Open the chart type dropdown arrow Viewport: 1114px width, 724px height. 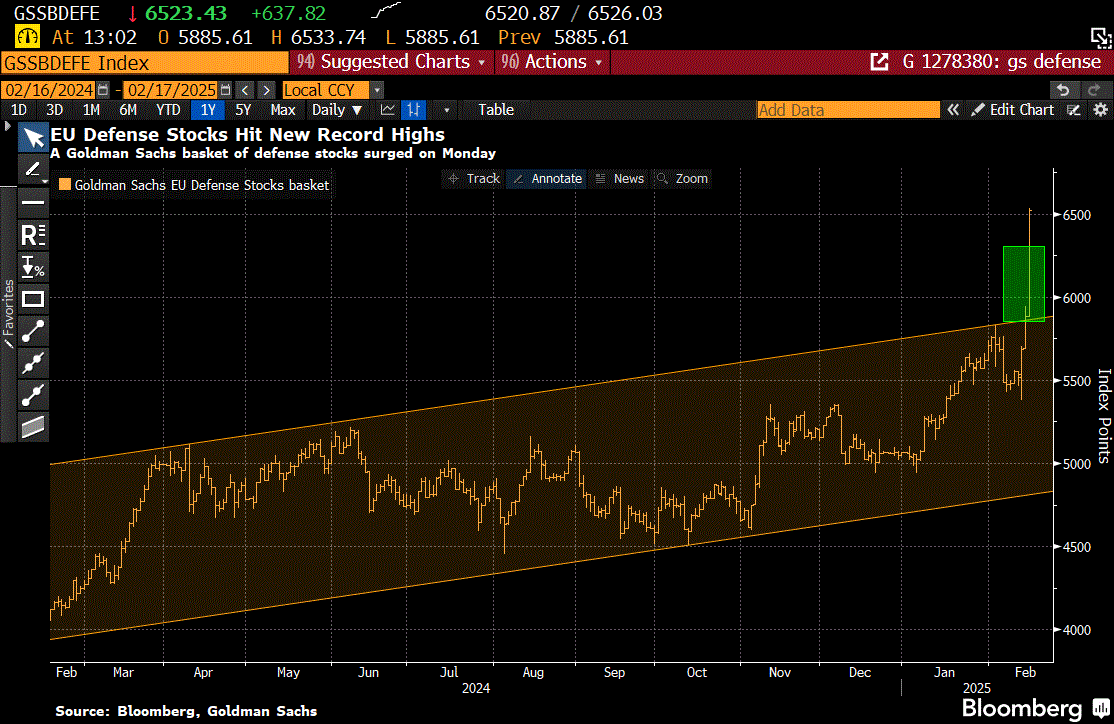446,110
